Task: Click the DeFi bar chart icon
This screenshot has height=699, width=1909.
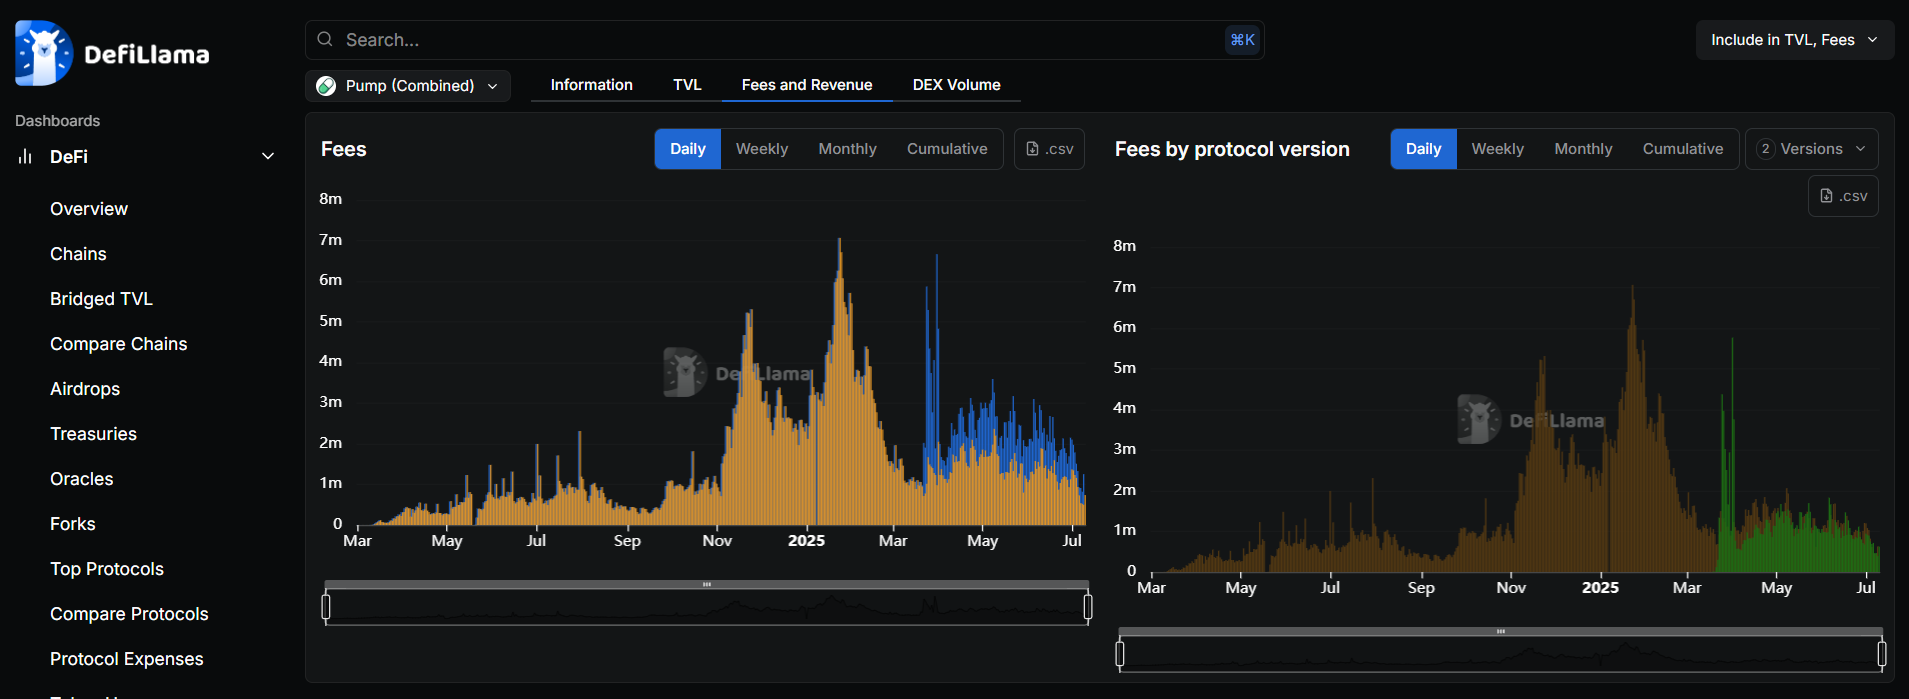Action: [x=25, y=157]
